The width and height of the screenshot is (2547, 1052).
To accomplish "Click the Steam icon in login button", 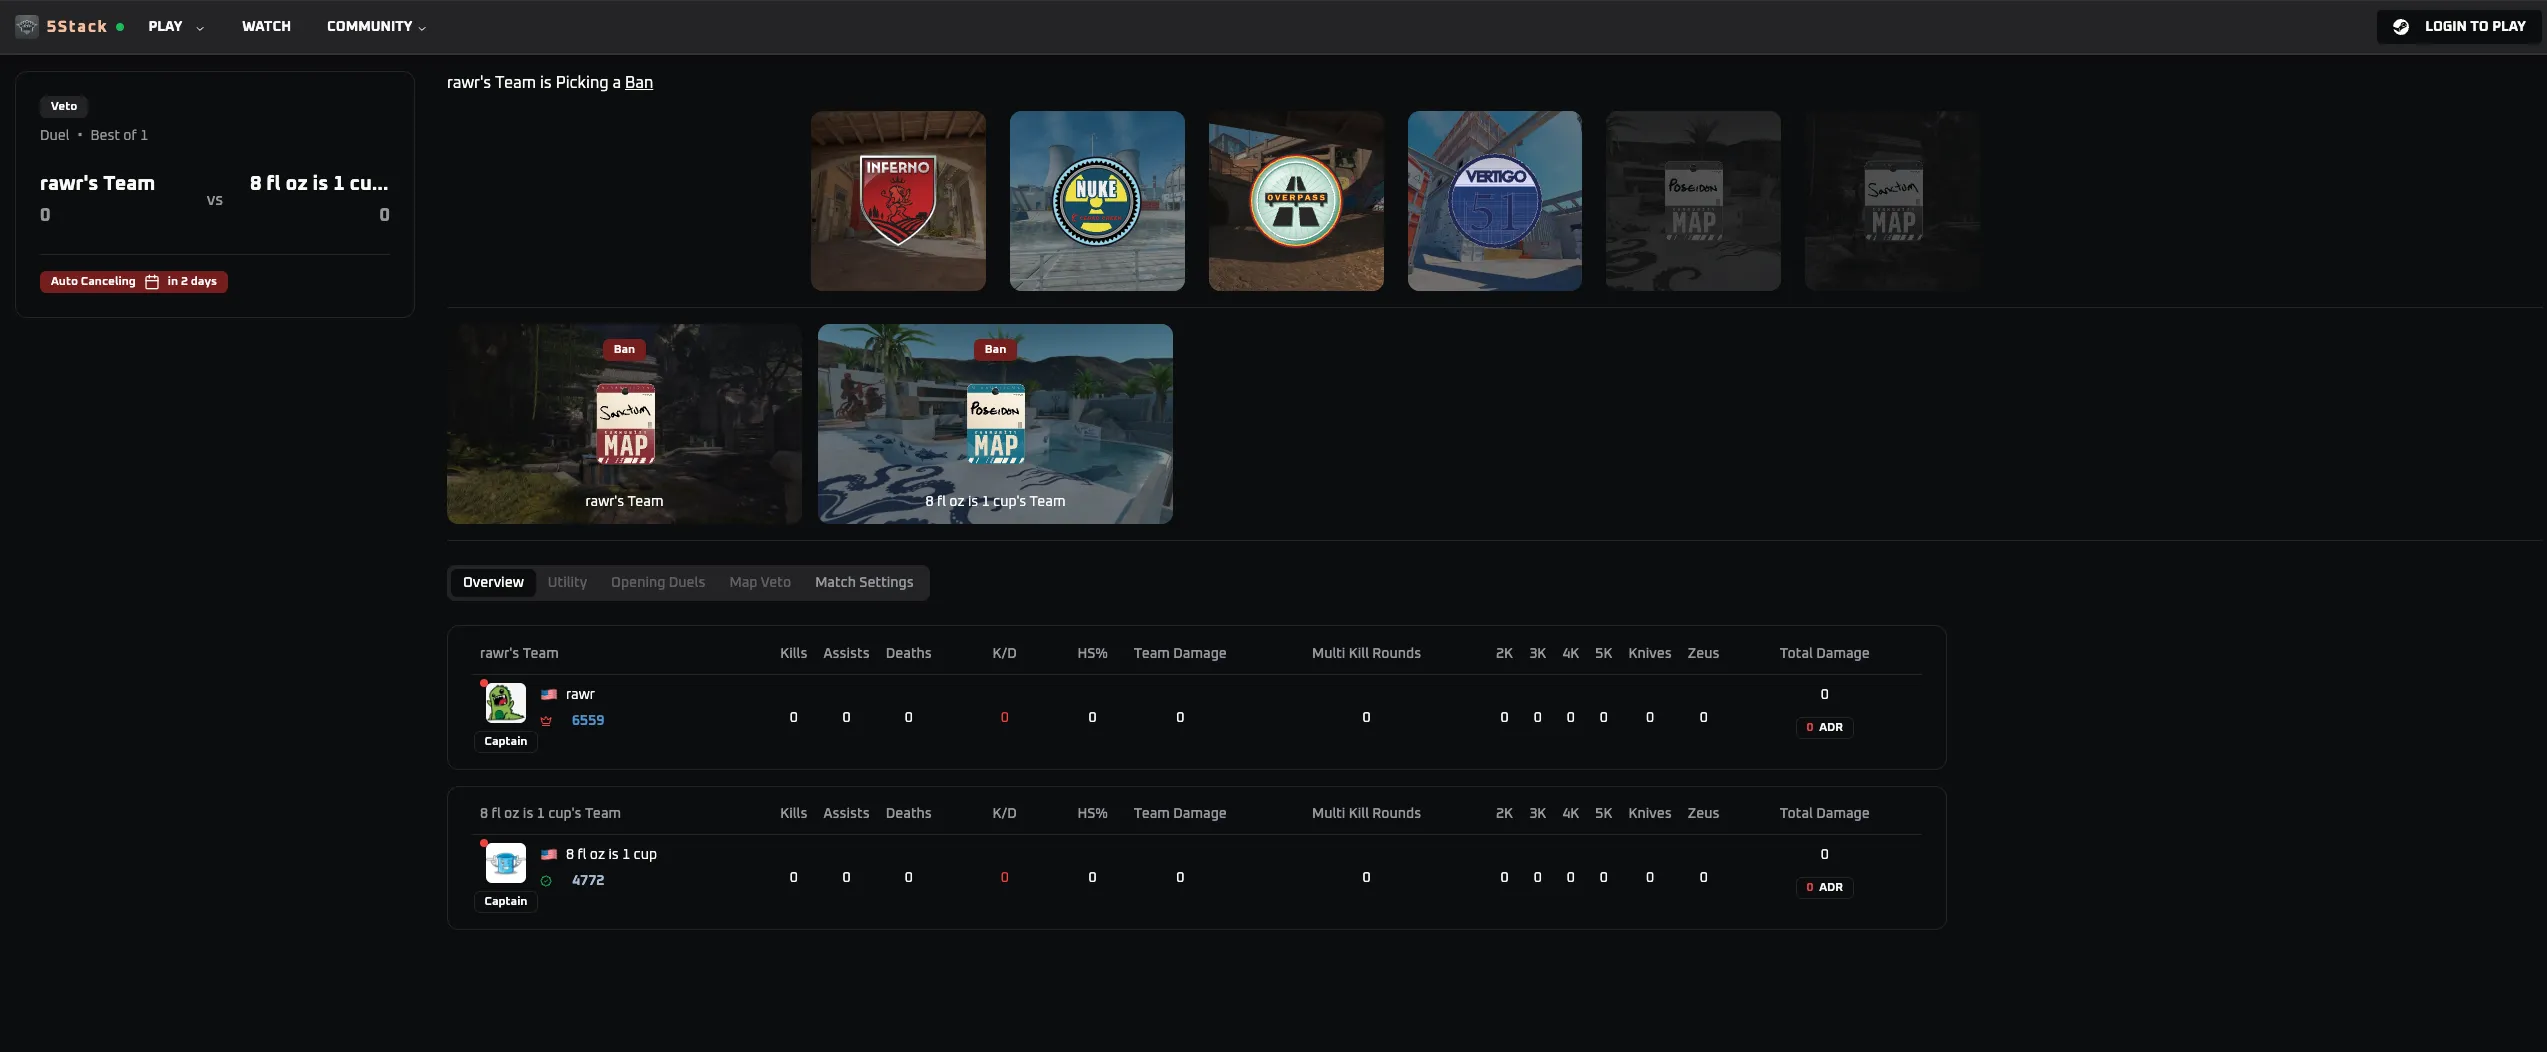I will (2401, 27).
